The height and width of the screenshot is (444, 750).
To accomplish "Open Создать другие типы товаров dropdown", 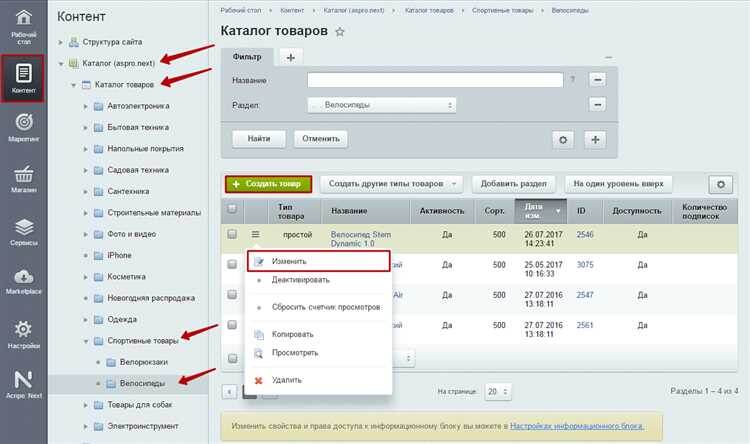I will 391,184.
